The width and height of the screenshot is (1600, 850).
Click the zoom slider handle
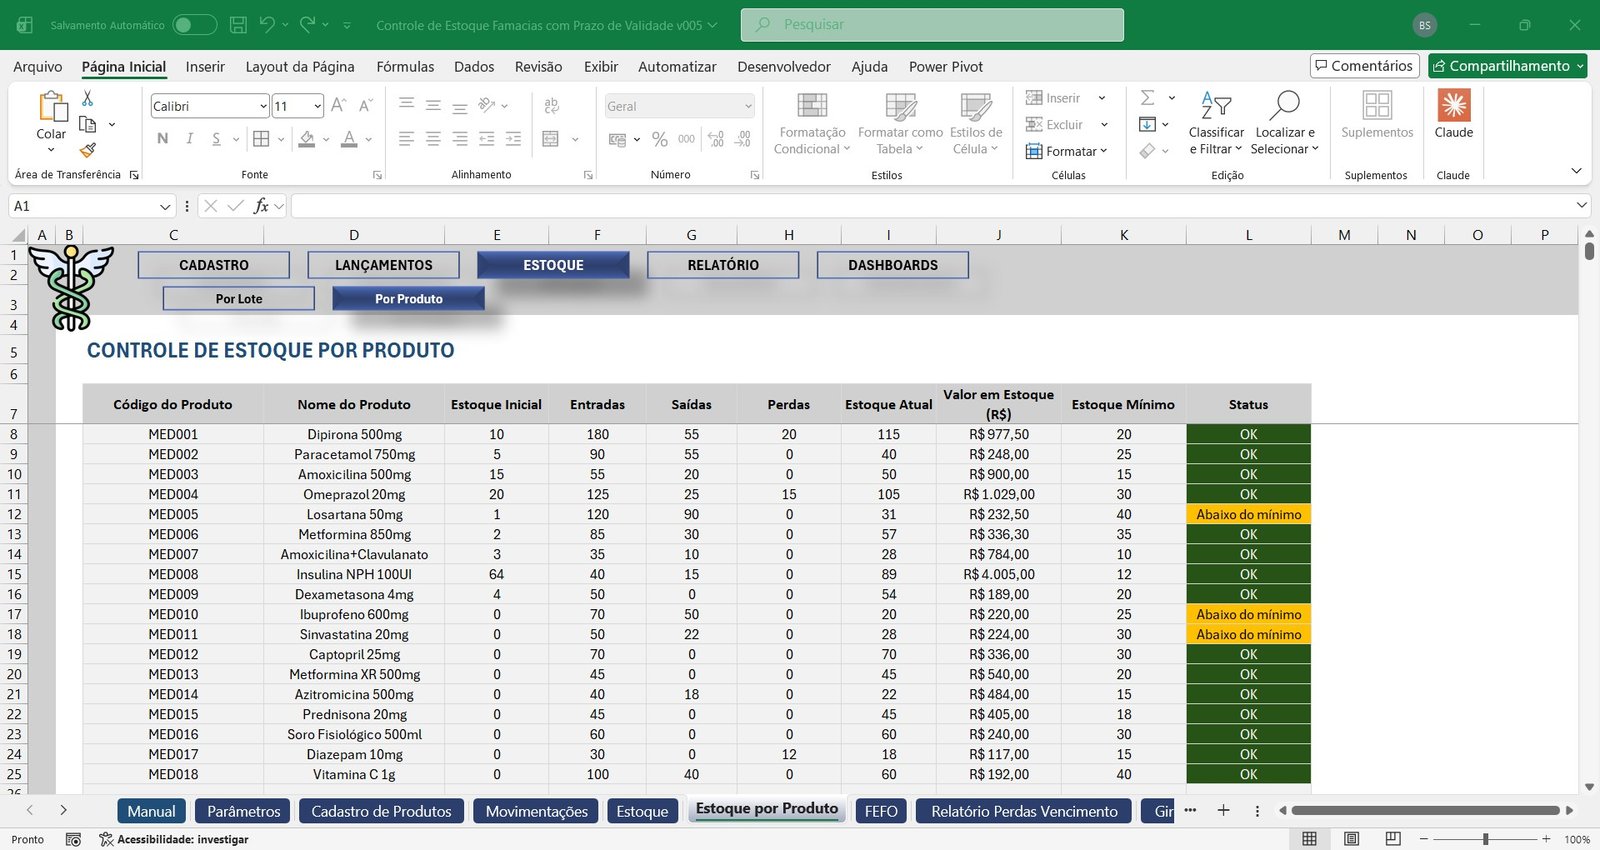pos(1486,839)
